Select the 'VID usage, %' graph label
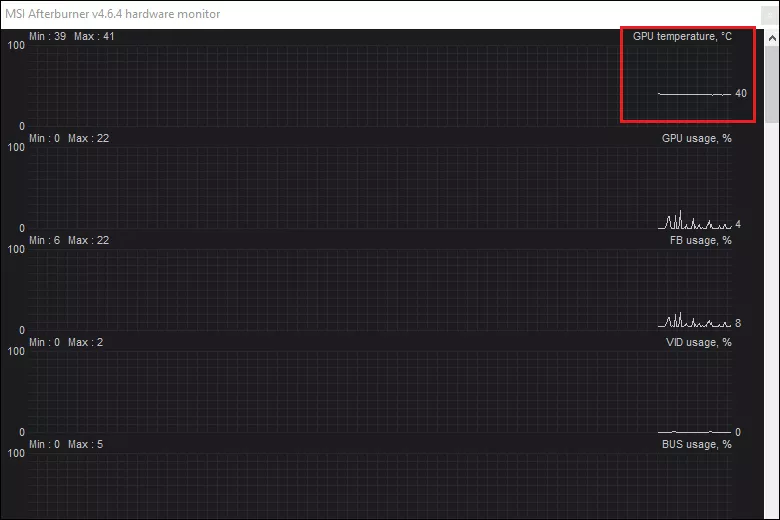 pos(698,342)
